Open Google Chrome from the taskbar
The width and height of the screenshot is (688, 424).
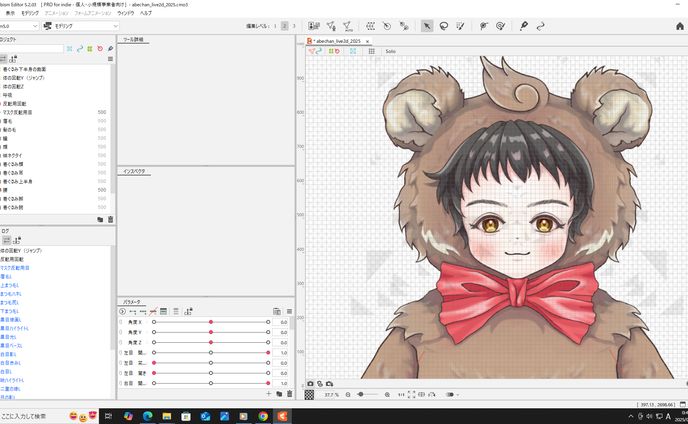coord(263,416)
